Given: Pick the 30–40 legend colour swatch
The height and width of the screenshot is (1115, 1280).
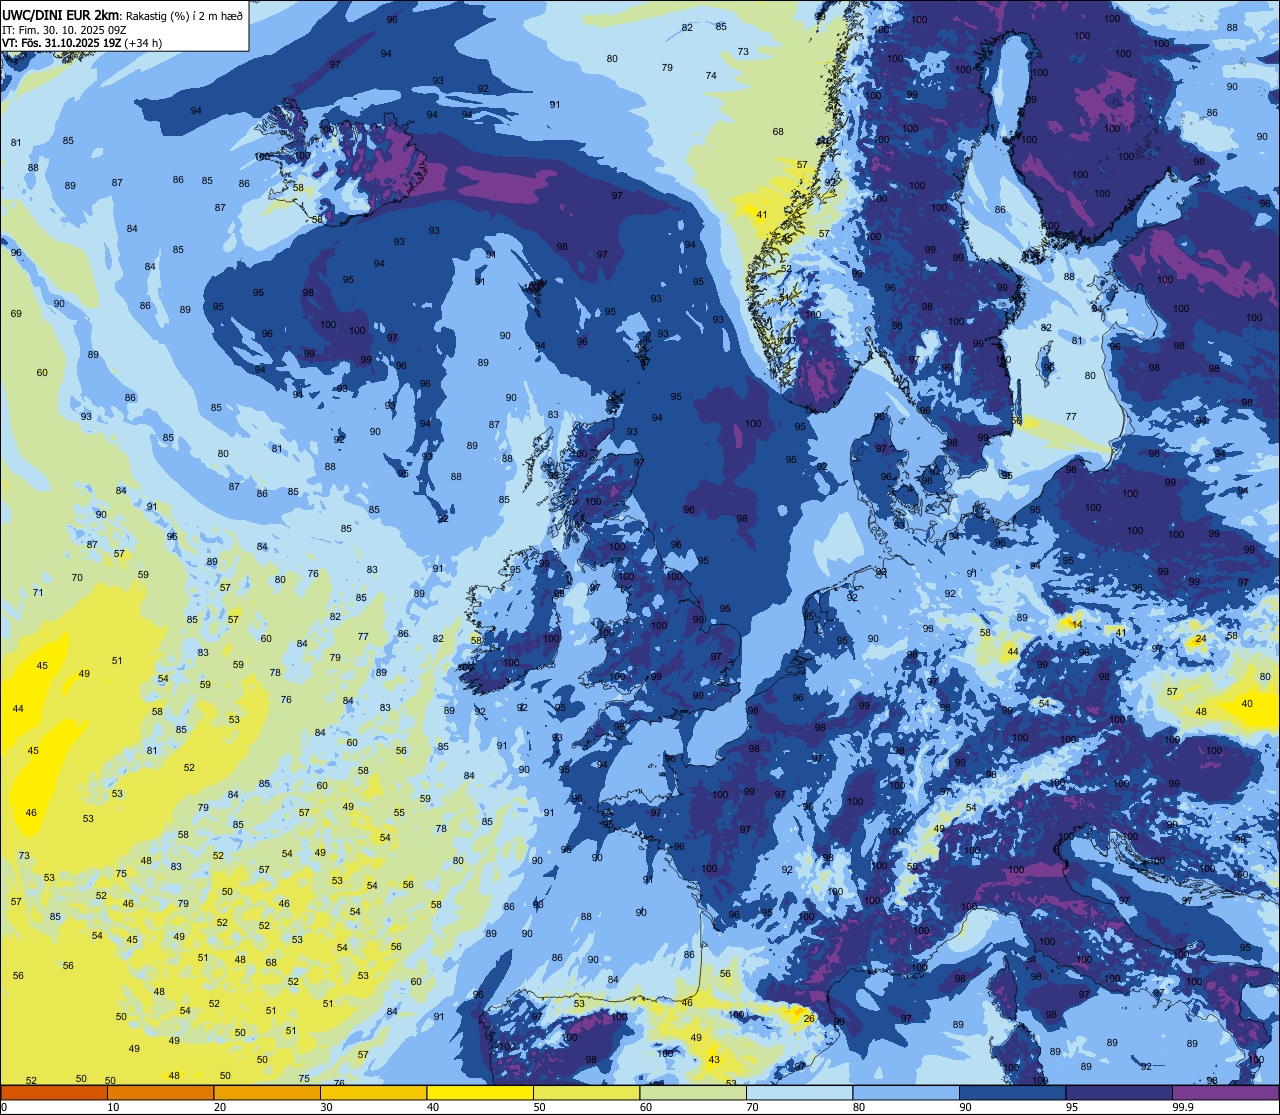Looking at the screenshot, I should (373, 1092).
